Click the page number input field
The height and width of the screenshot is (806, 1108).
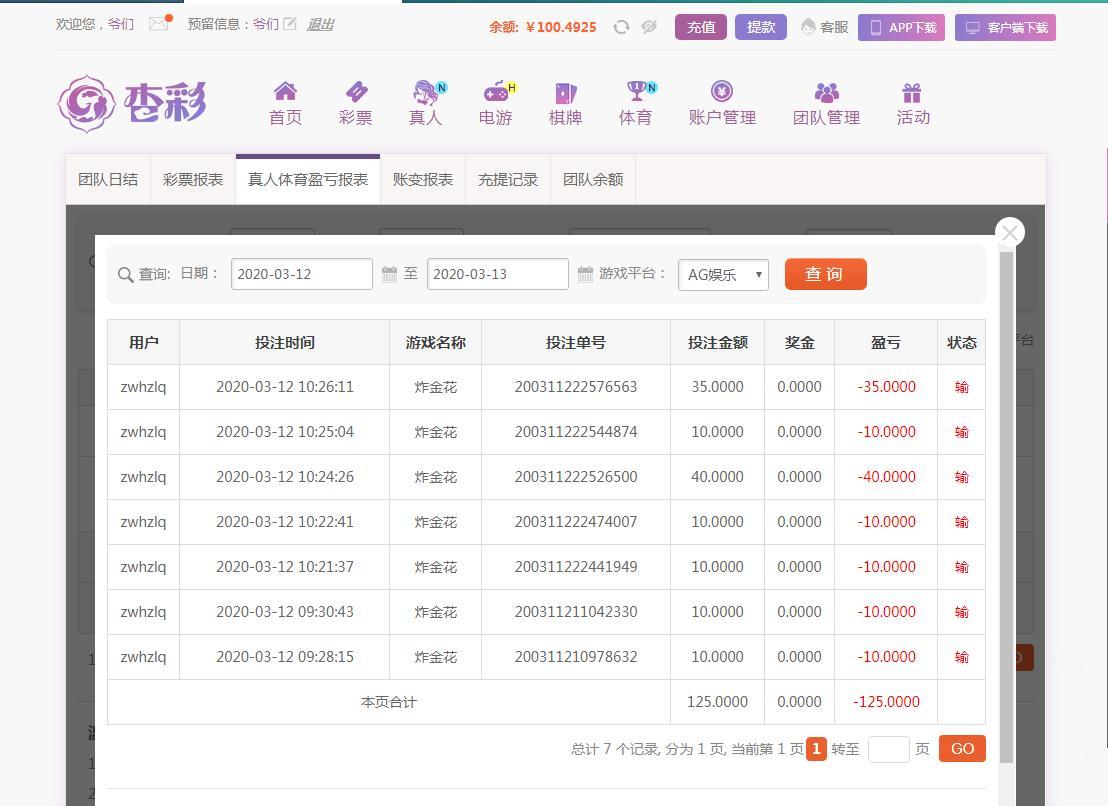tap(888, 749)
